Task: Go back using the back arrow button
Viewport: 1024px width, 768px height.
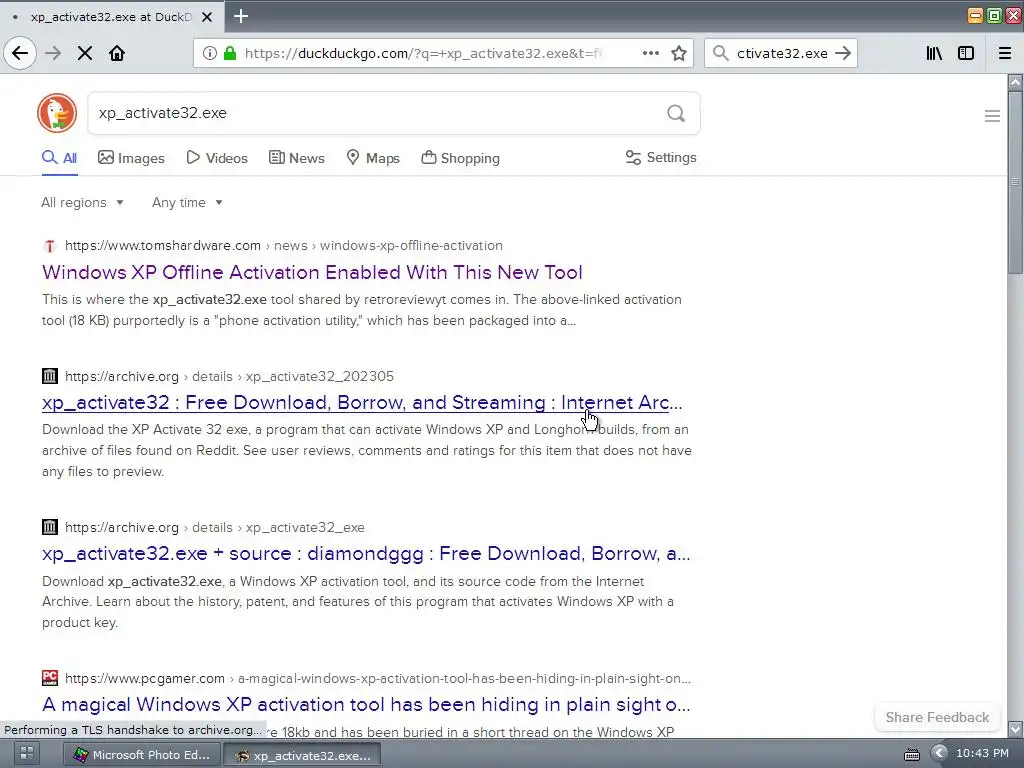Action: pos(20,53)
